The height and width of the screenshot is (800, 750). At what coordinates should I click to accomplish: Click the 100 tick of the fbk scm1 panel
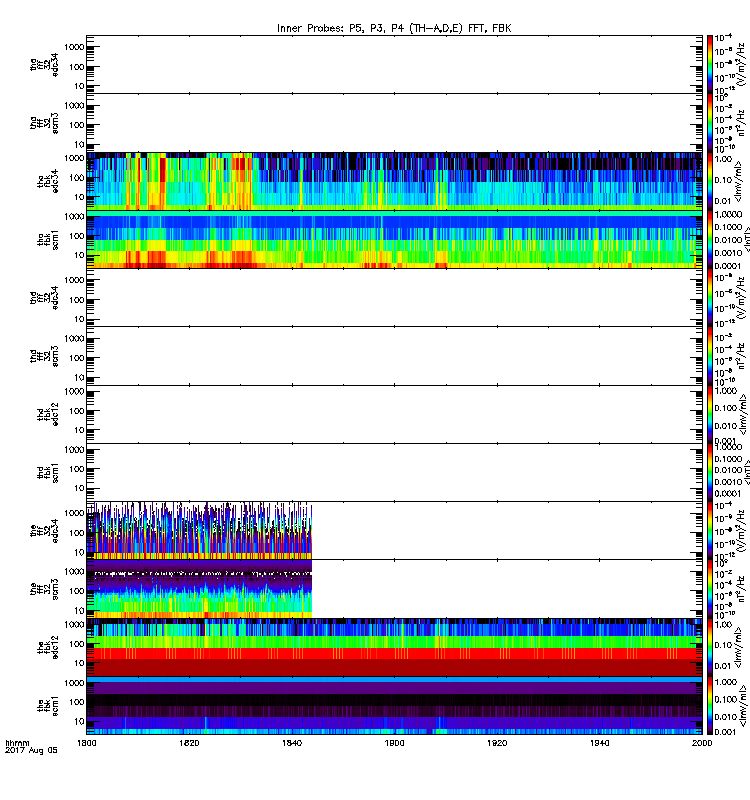(x=77, y=702)
